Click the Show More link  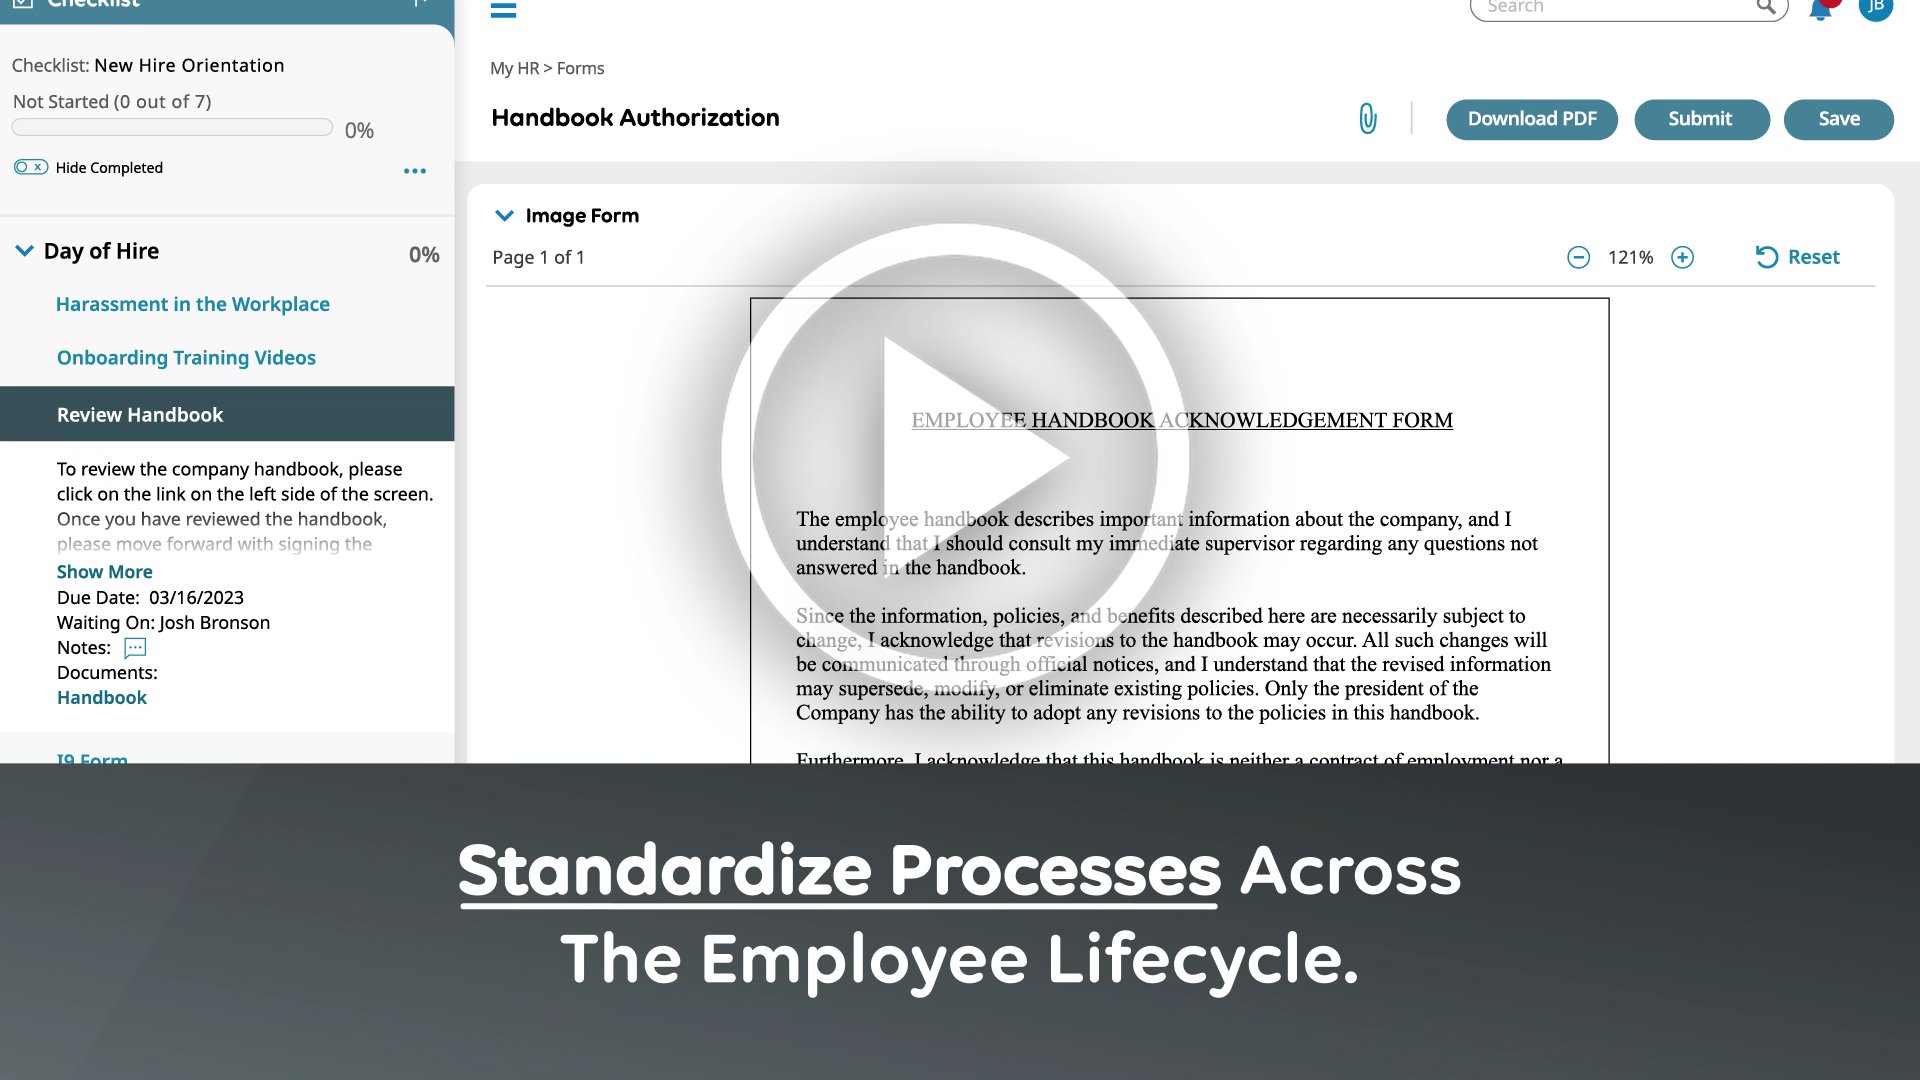click(104, 570)
